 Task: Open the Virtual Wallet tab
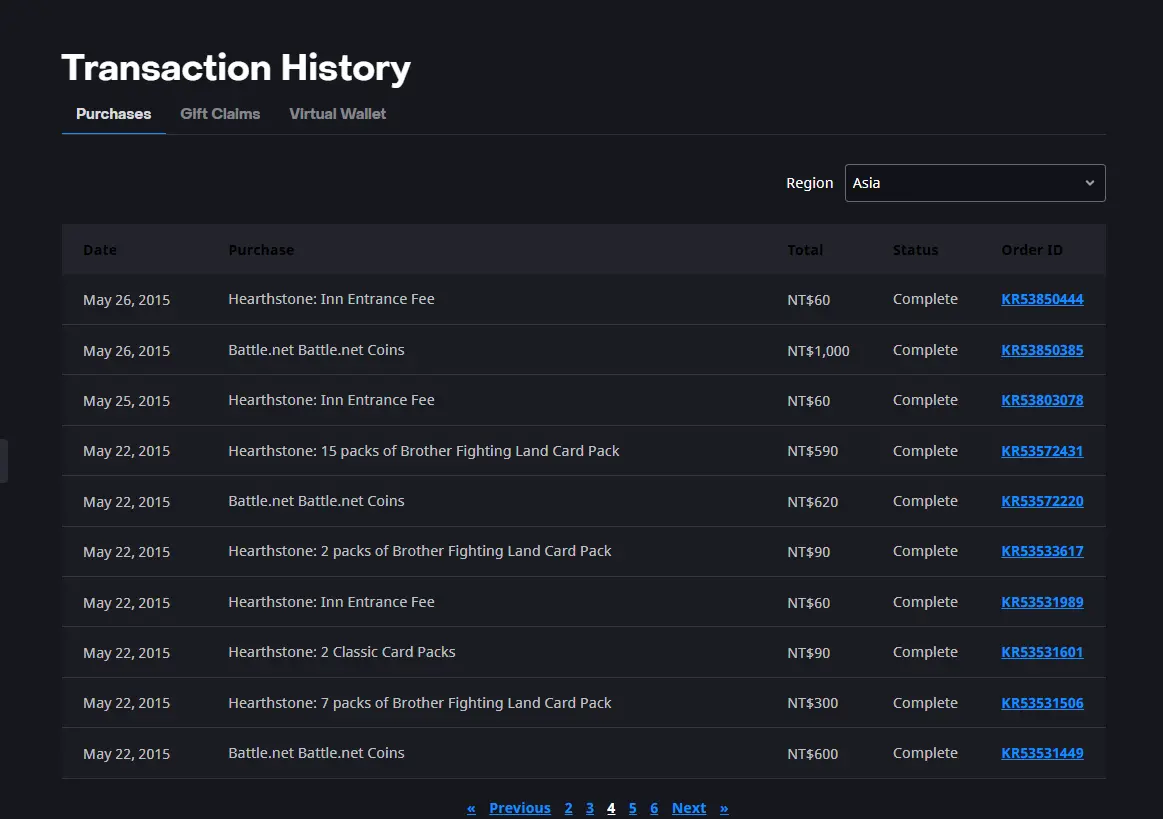point(337,114)
